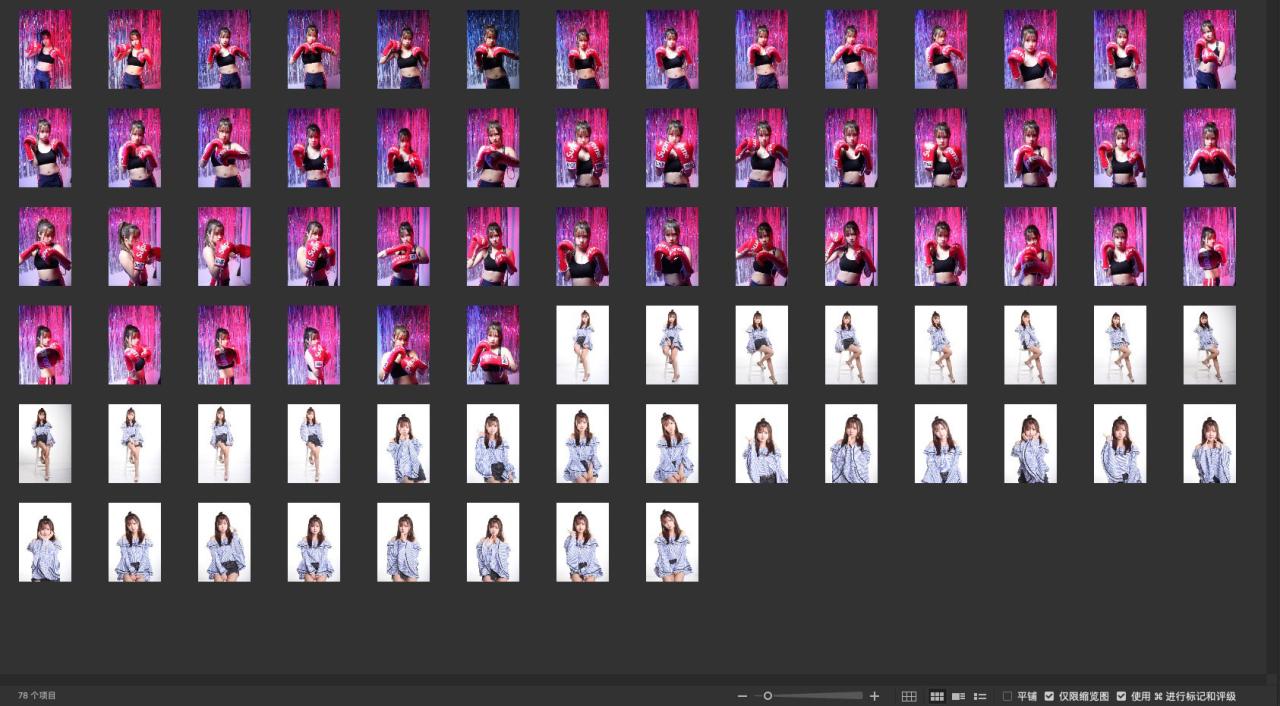Toggle the 使用 ⌘ 进行标记和评级 checkbox
Viewport: 1280px width, 706px height.
point(1121,696)
